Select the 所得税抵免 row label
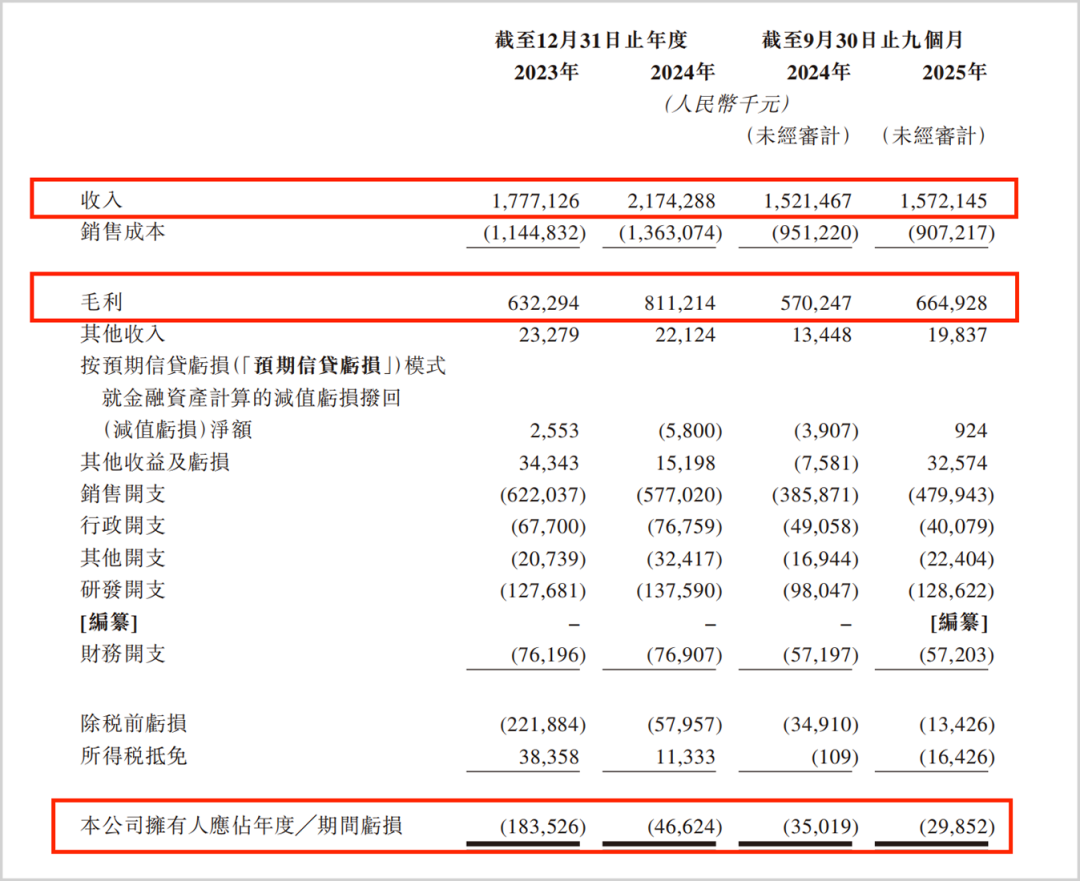Viewport: 1080px width, 881px height. (x=133, y=756)
